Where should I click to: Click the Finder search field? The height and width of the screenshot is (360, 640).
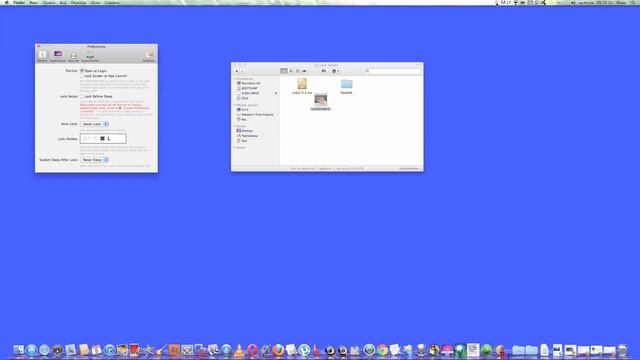pyautogui.click(x=393, y=71)
